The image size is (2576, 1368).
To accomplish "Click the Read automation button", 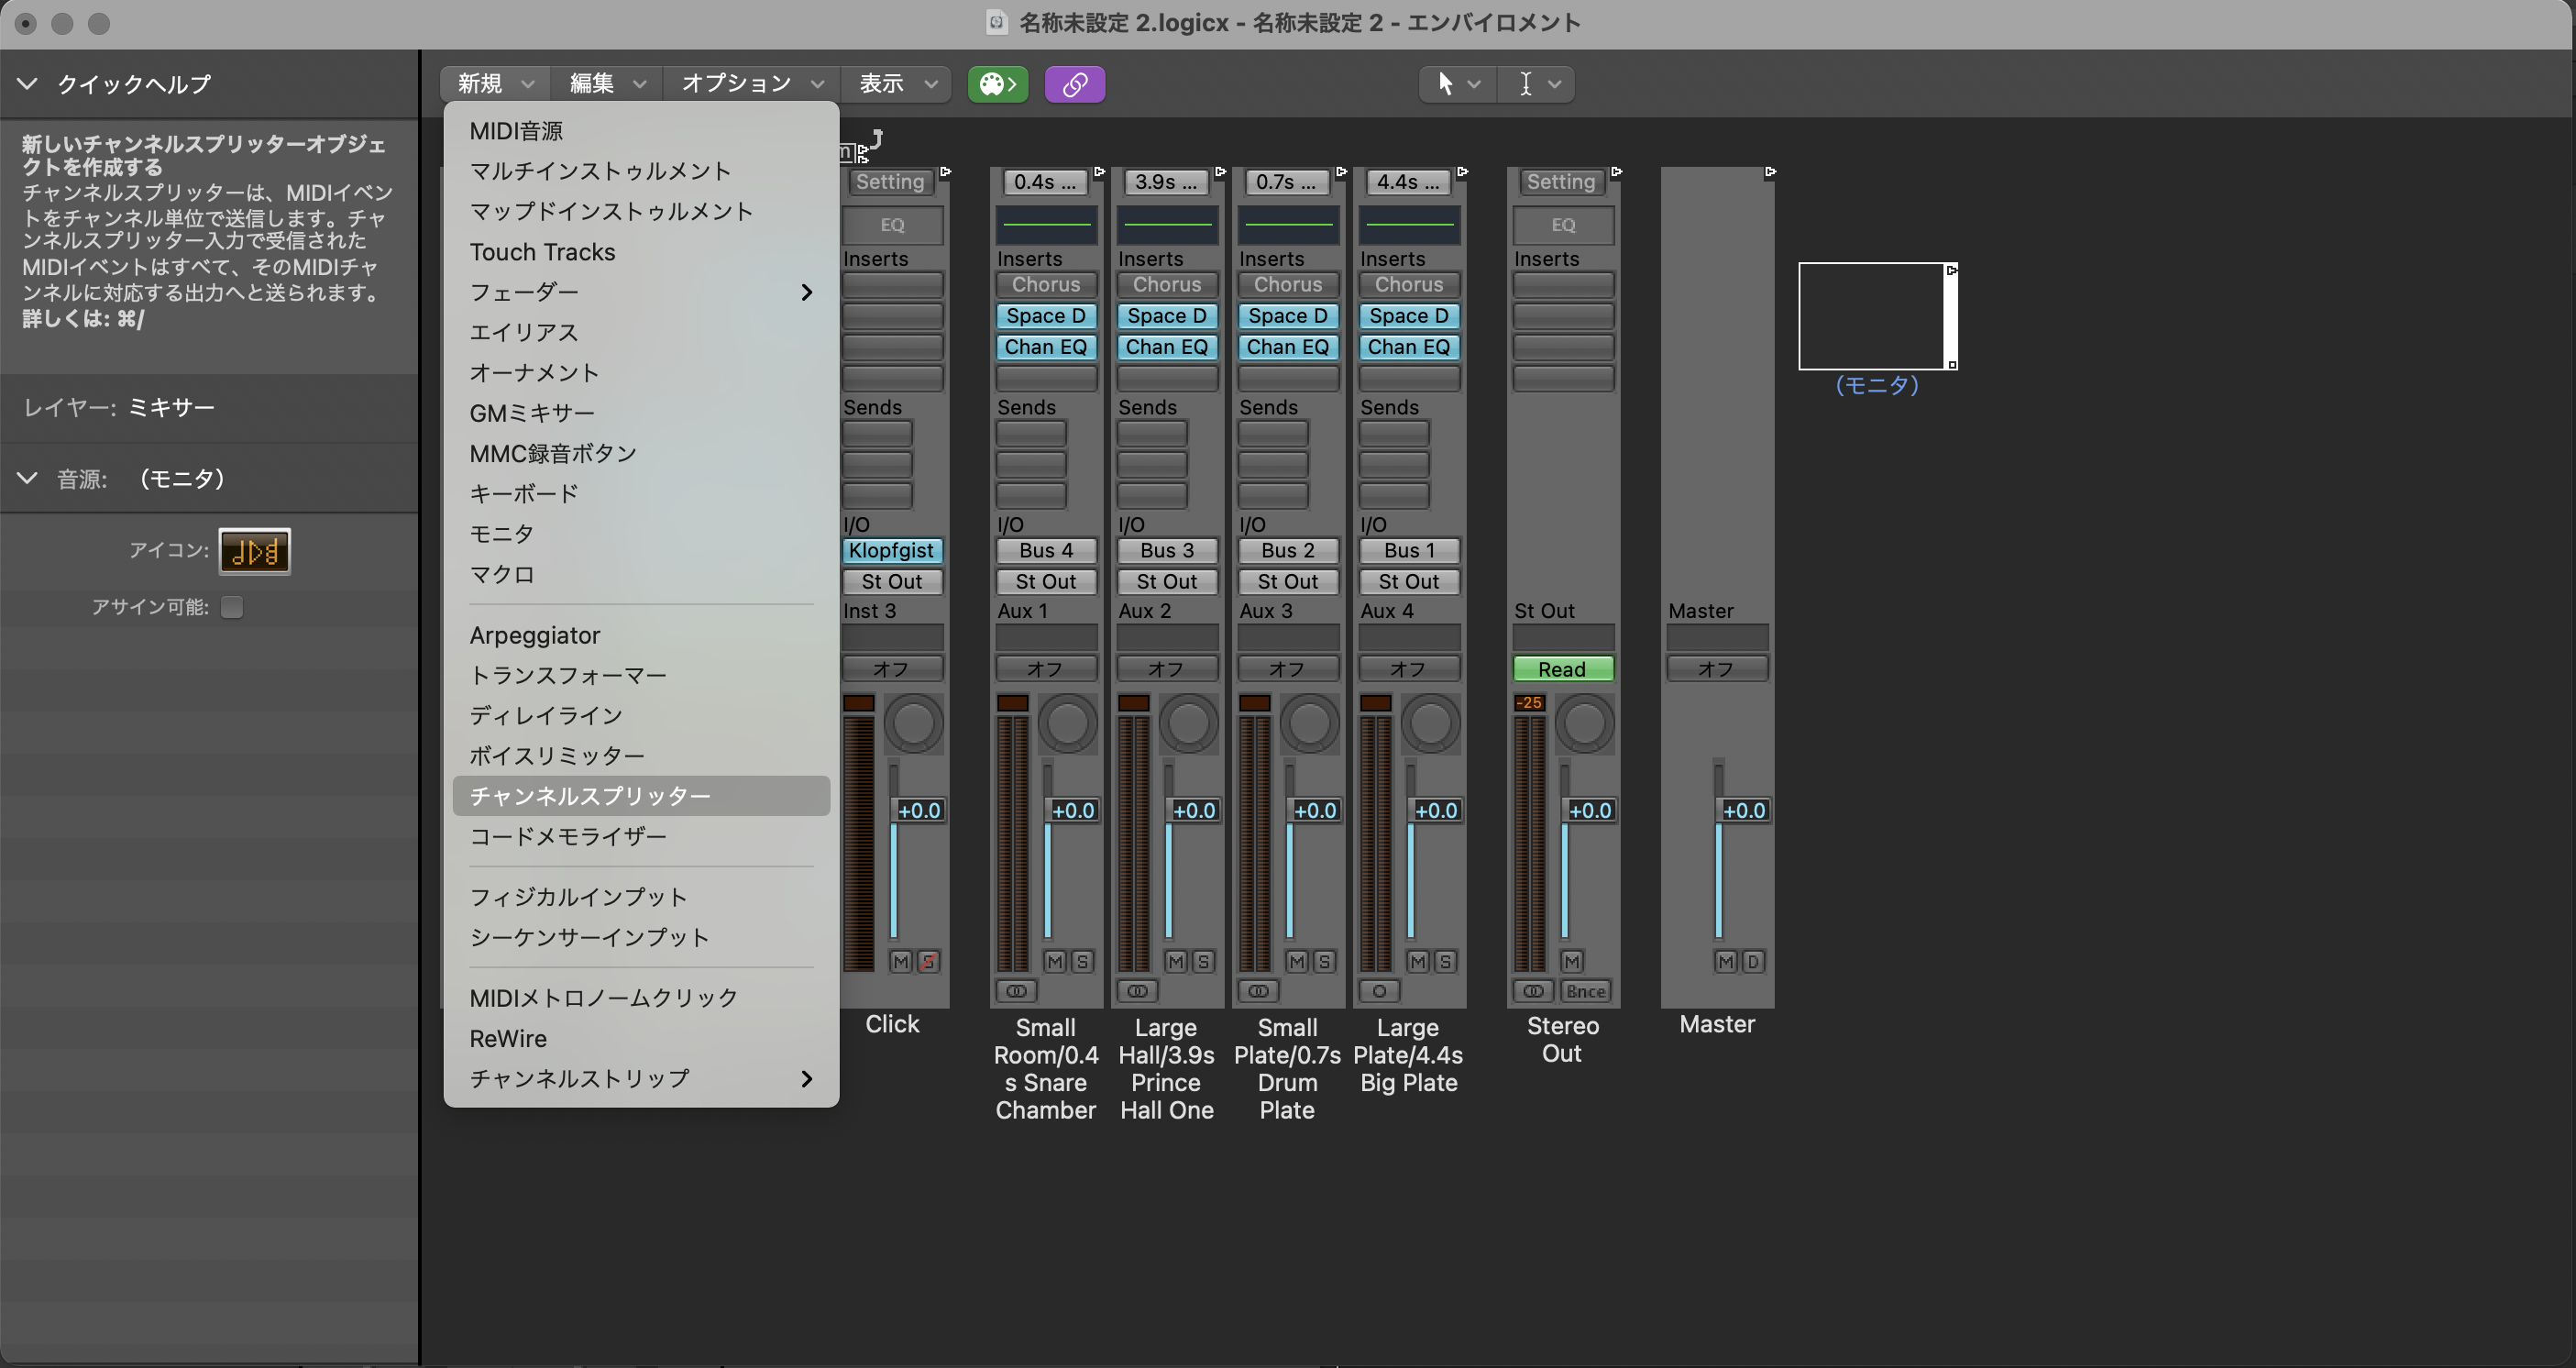I will (1562, 669).
